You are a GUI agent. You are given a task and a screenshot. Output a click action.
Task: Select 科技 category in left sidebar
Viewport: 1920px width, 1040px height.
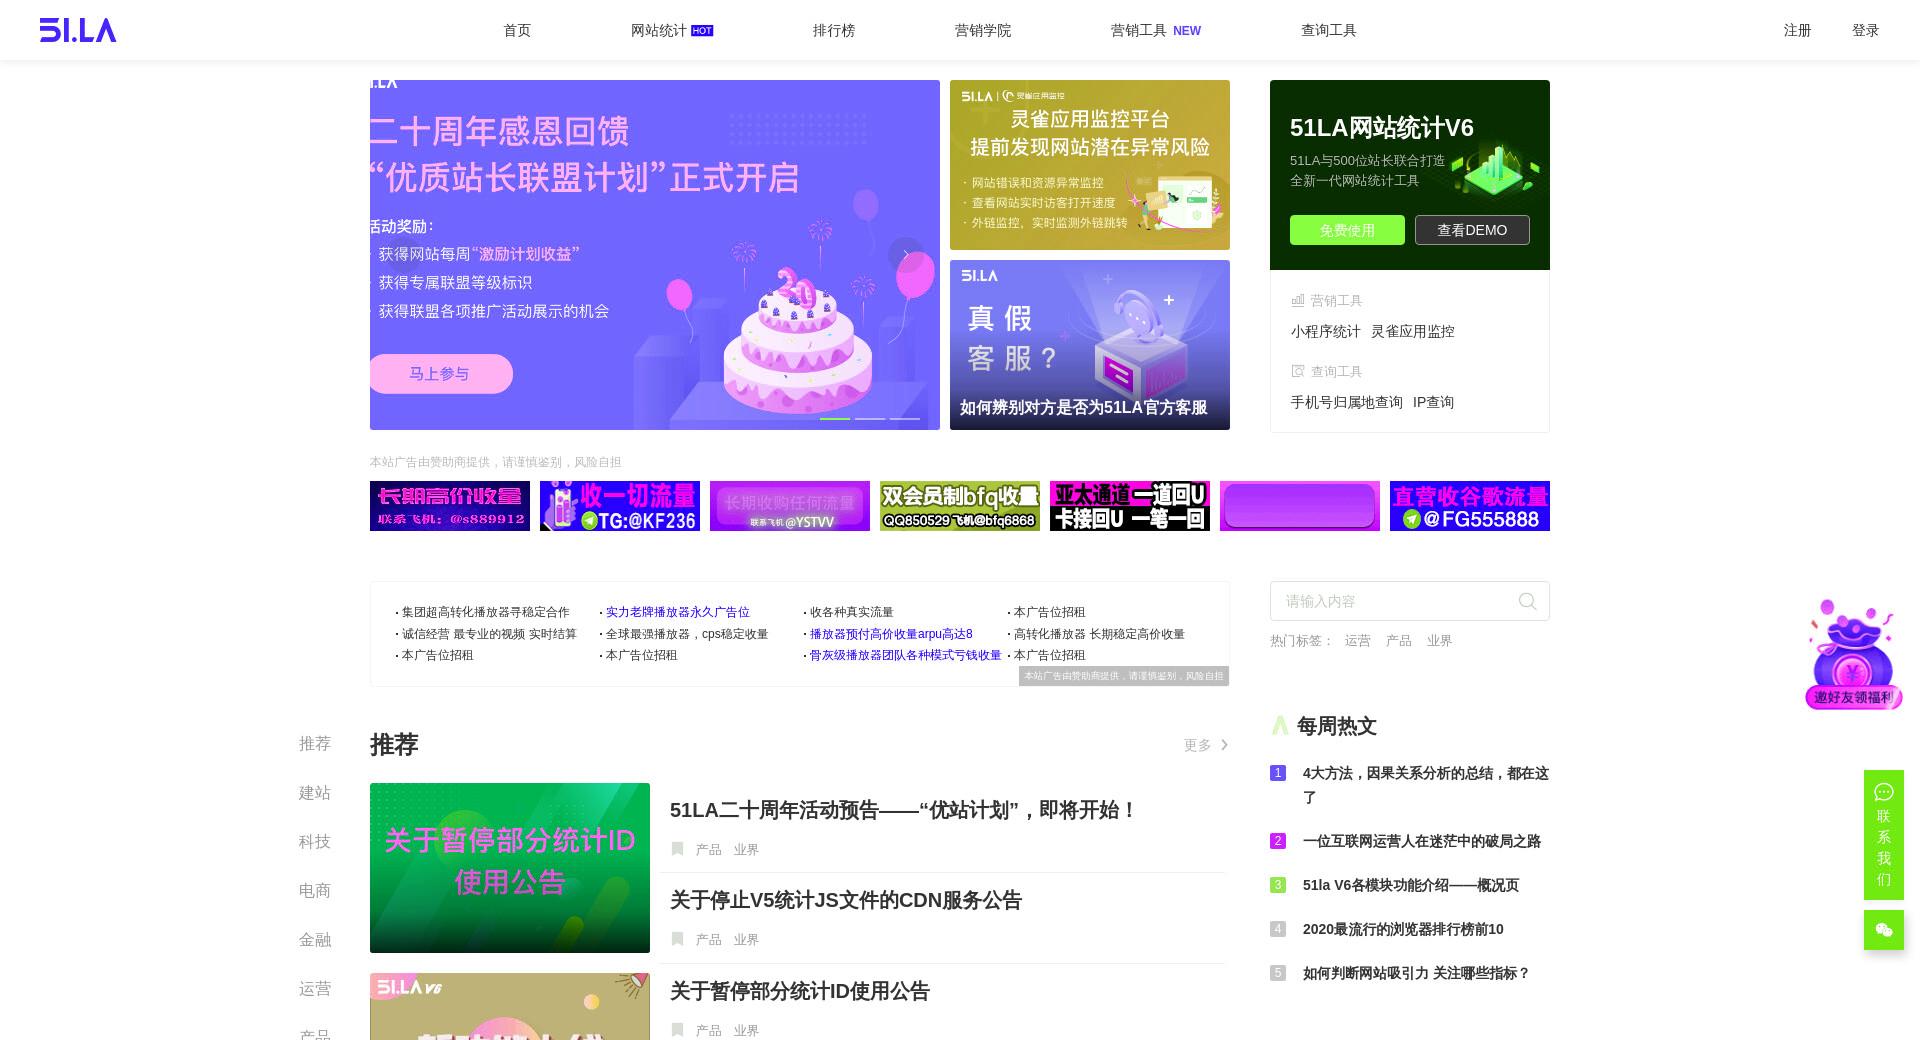314,841
